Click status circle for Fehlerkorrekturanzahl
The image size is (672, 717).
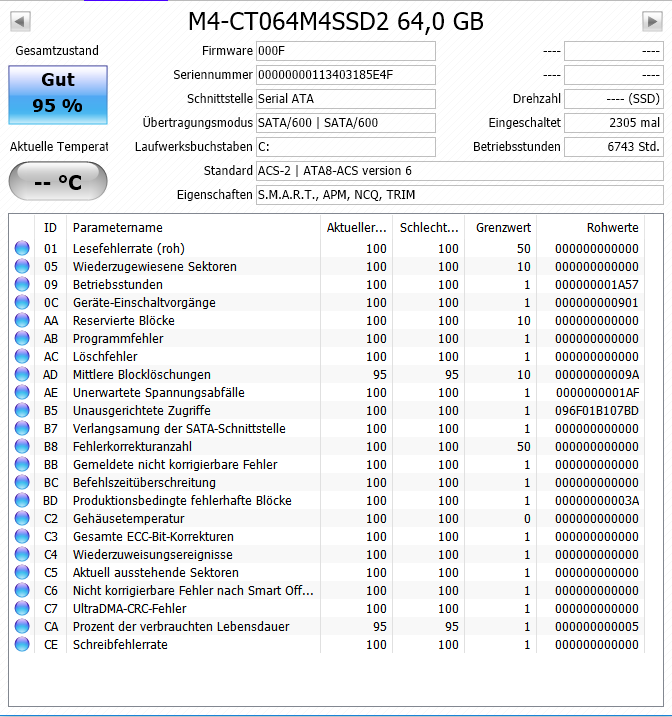22,446
